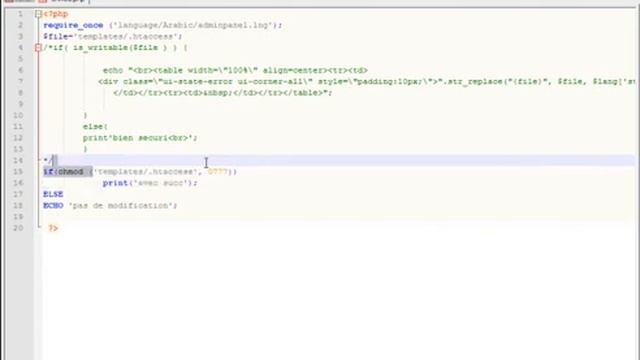
Task: Click the print('avec succ') statement
Action: coord(150,183)
